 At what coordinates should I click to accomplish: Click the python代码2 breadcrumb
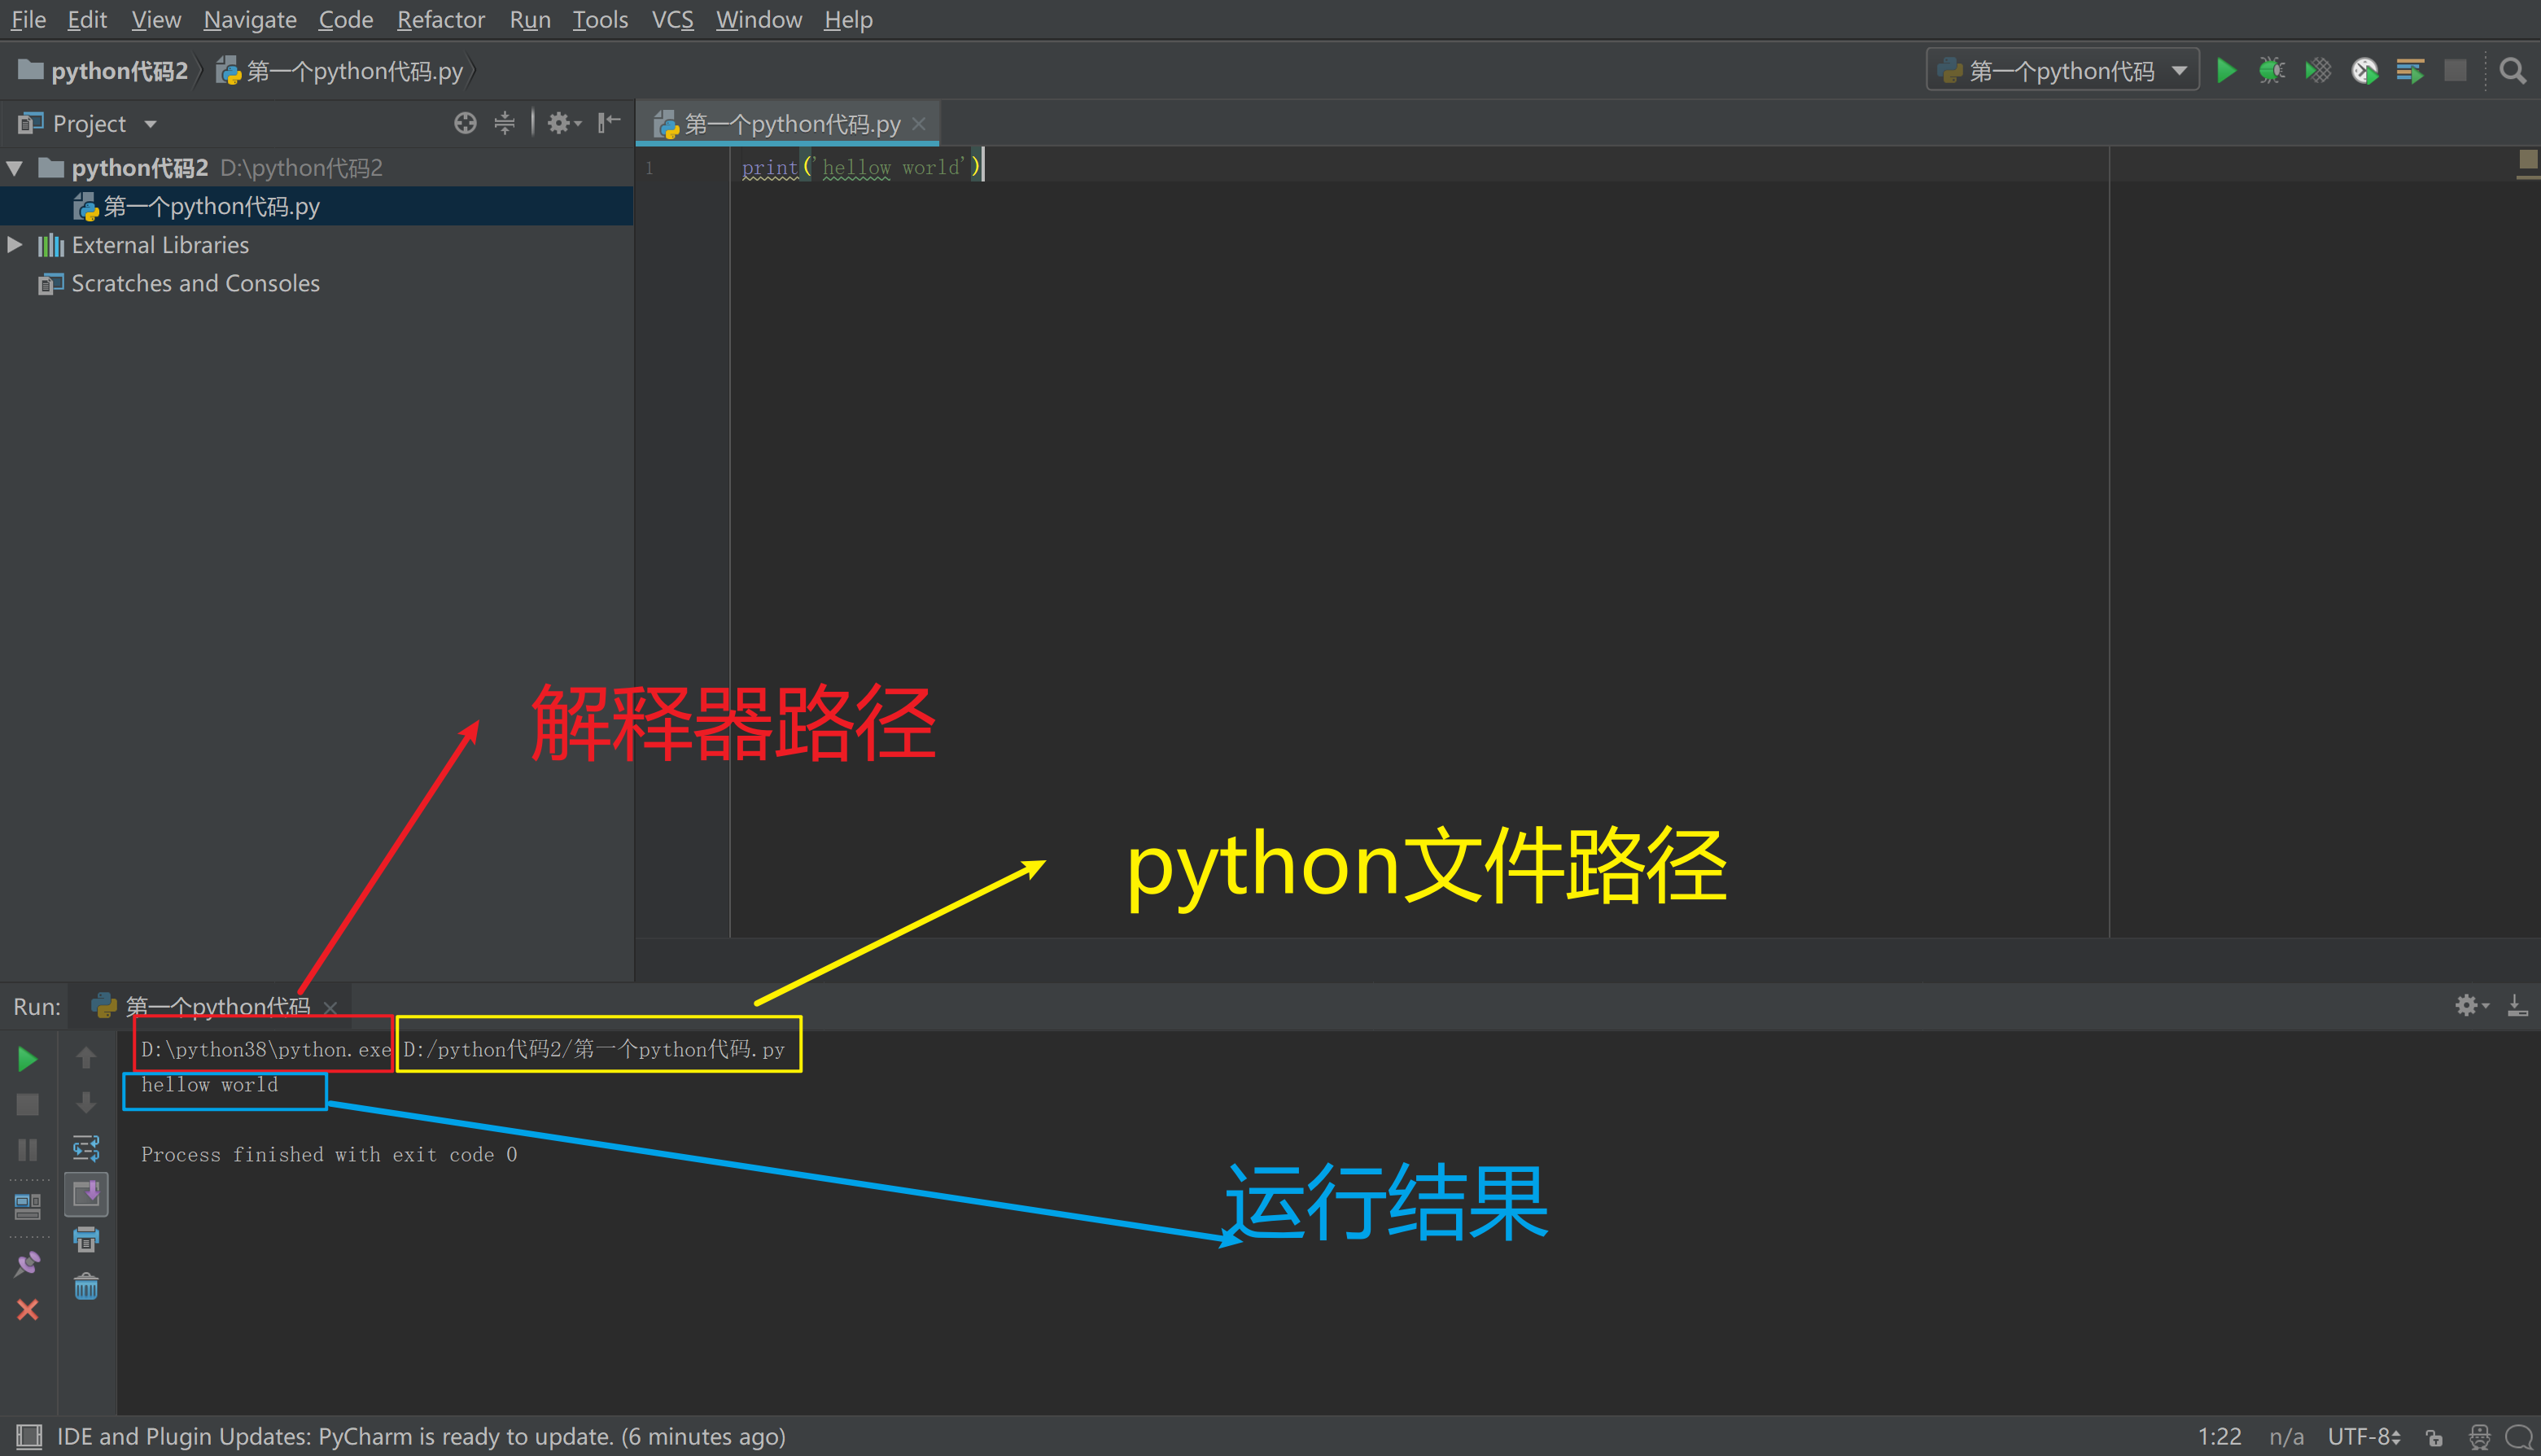103,71
